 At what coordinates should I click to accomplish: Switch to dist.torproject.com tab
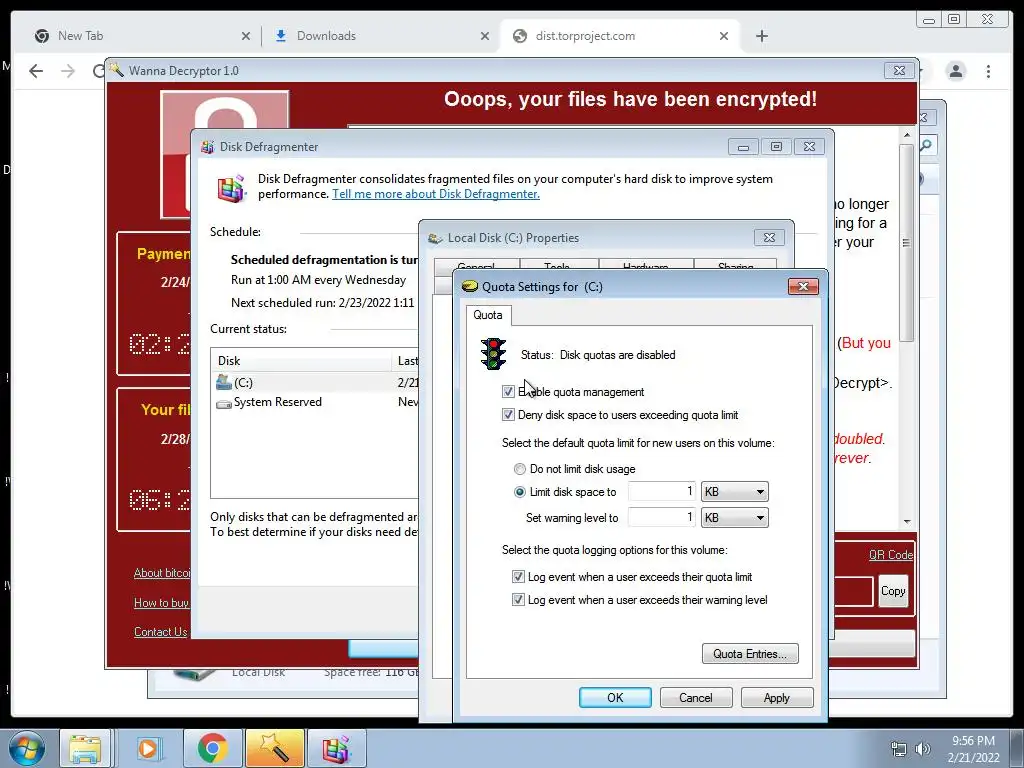click(x=620, y=36)
